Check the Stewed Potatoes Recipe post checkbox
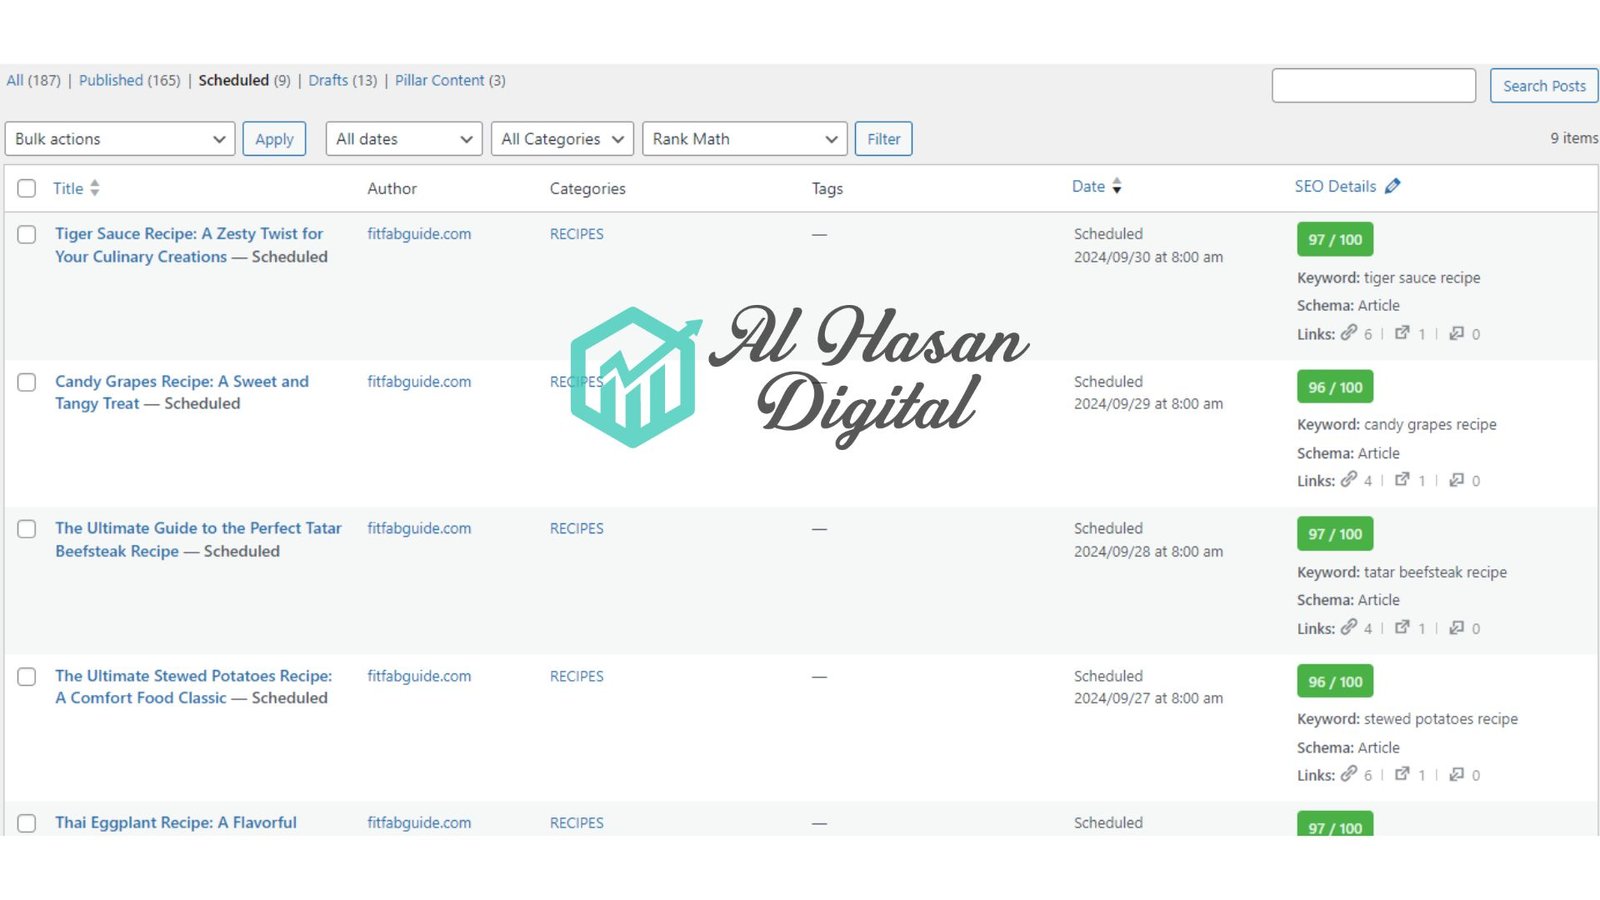1600x900 pixels. 27,677
